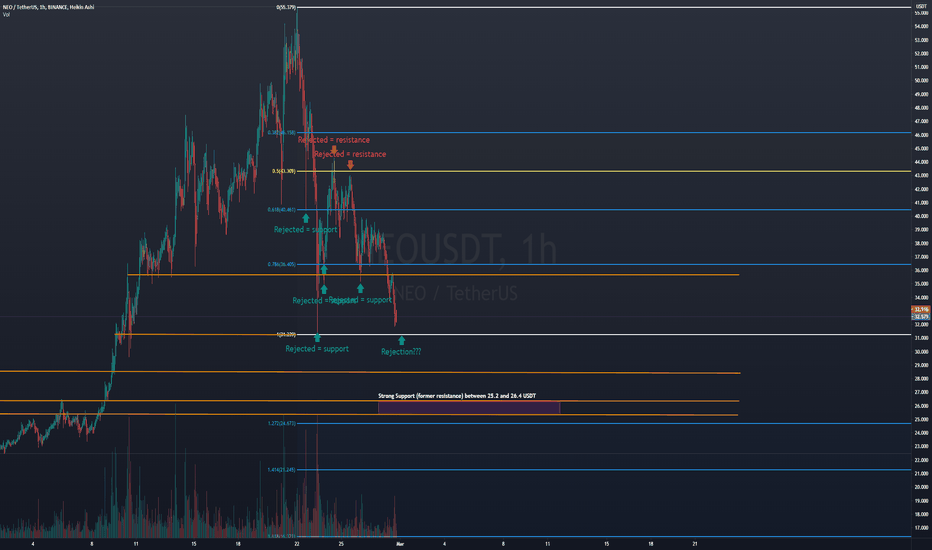Click the 25.000 price axis label

(x=922, y=419)
